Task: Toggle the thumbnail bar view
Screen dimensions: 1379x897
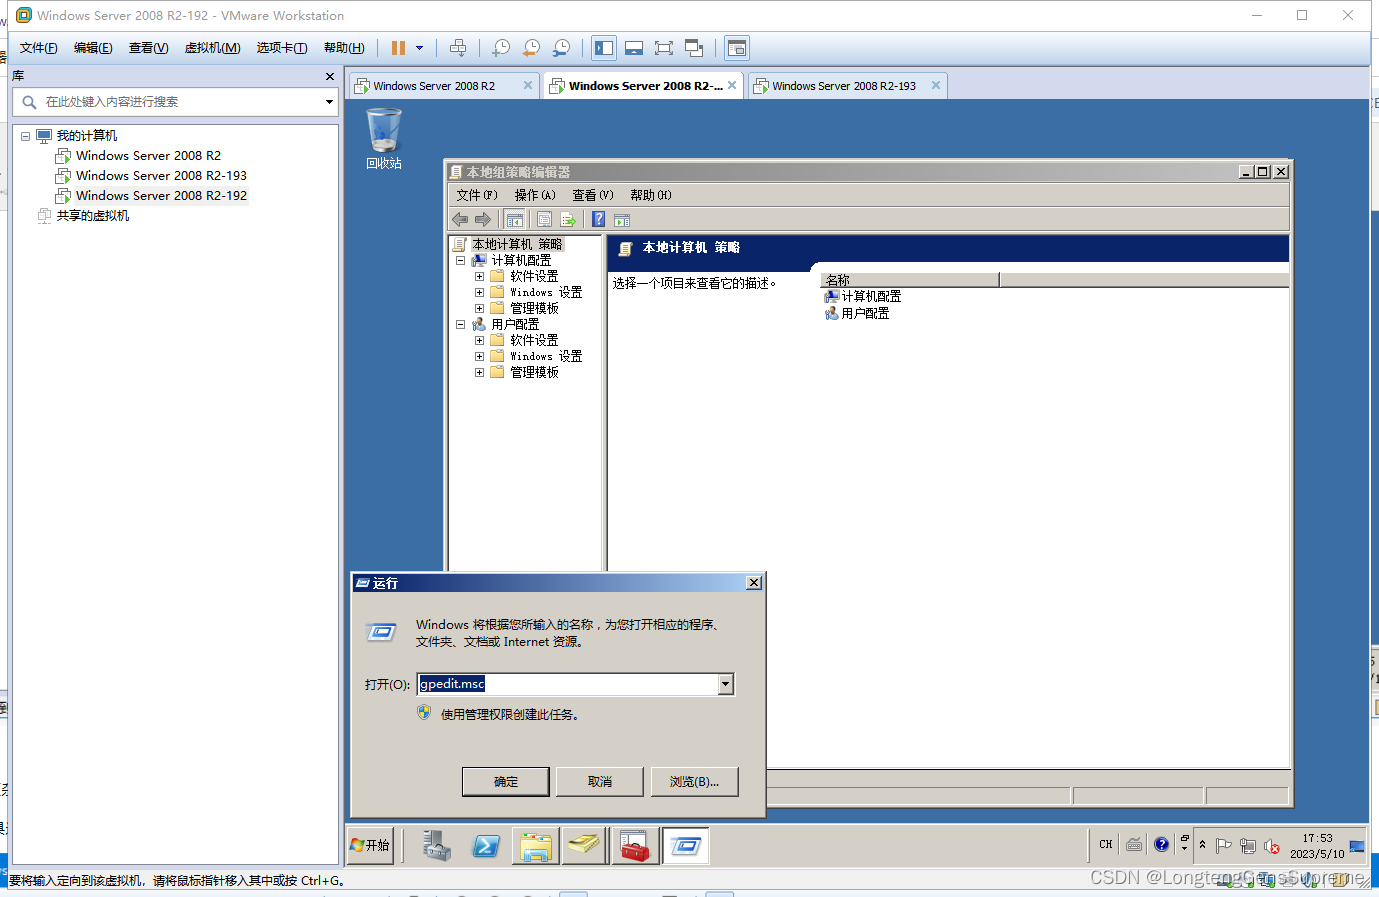Action: (634, 48)
